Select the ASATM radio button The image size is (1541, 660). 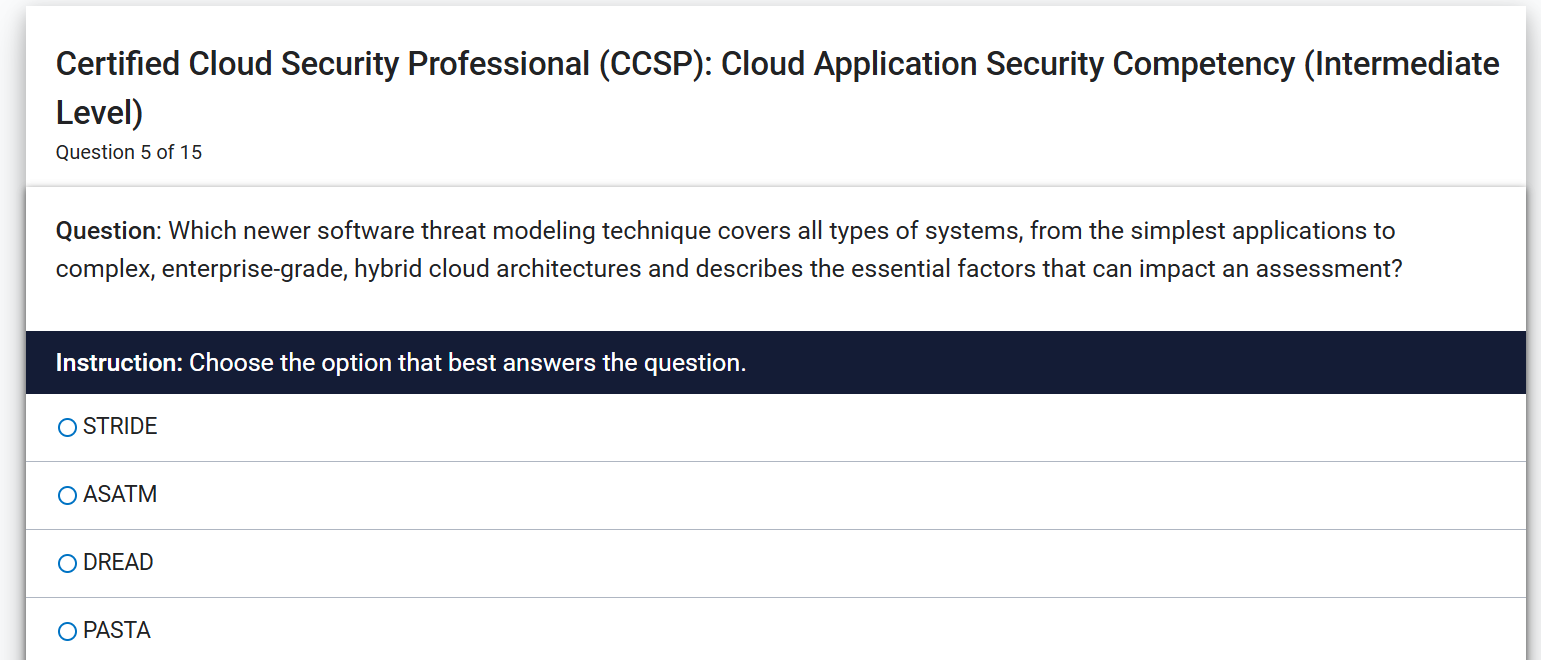coord(67,494)
